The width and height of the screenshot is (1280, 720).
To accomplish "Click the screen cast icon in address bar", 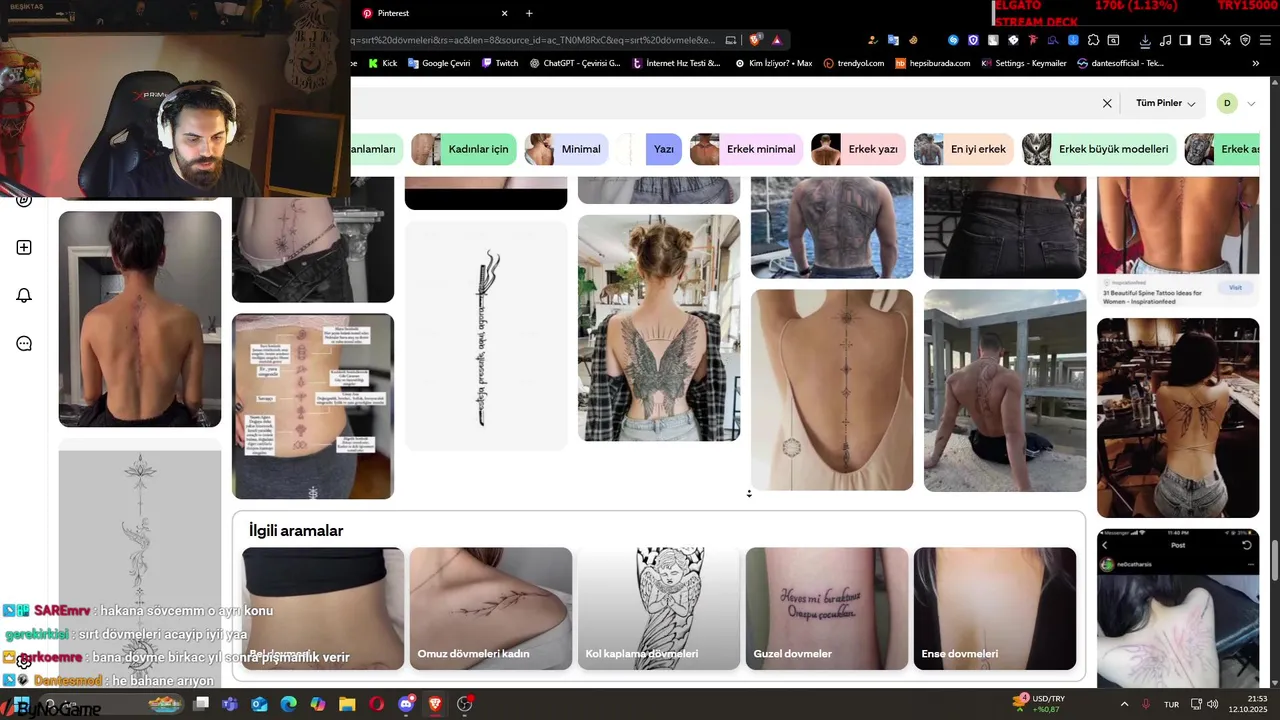I will (x=731, y=40).
